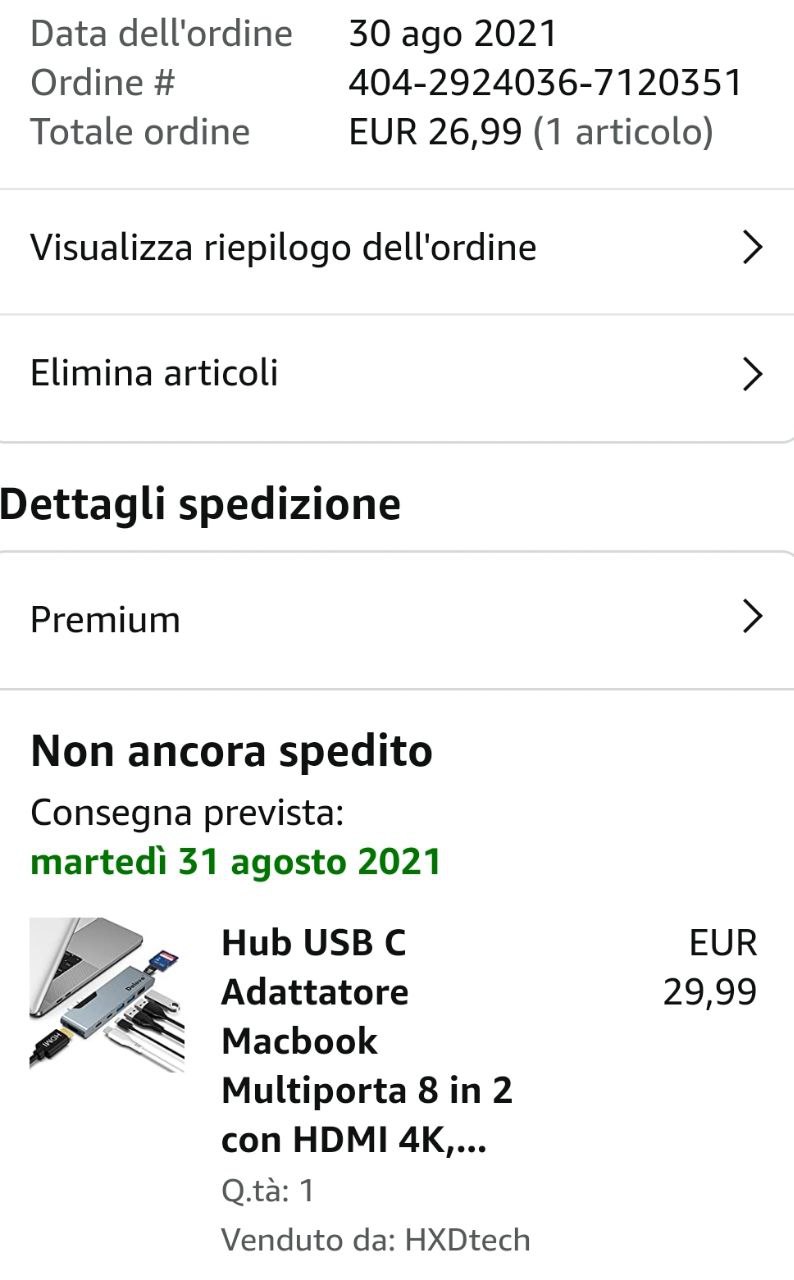794x1280 pixels.
Task: Tap the chevron beside Visualizza riepilogo dell'ordine
Action: 754,248
